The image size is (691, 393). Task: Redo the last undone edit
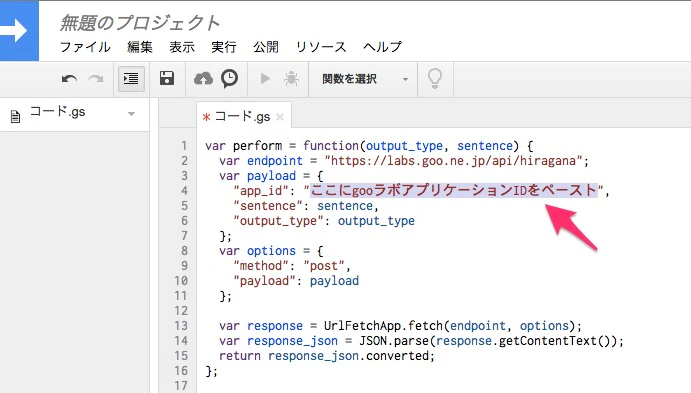(x=96, y=79)
